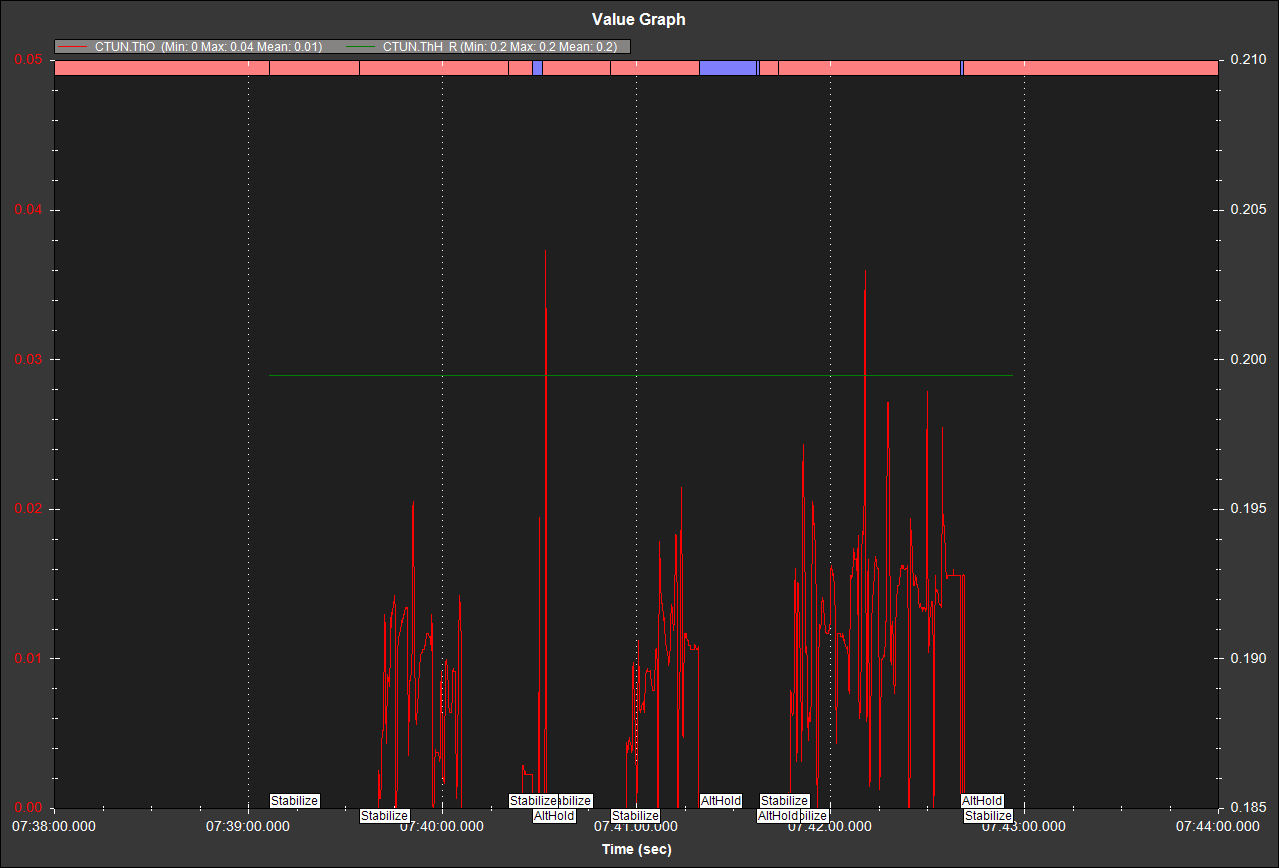Click the rightmost Stabilize mode label
1279x868 pixels.
pyautogui.click(x=988, y=816)
